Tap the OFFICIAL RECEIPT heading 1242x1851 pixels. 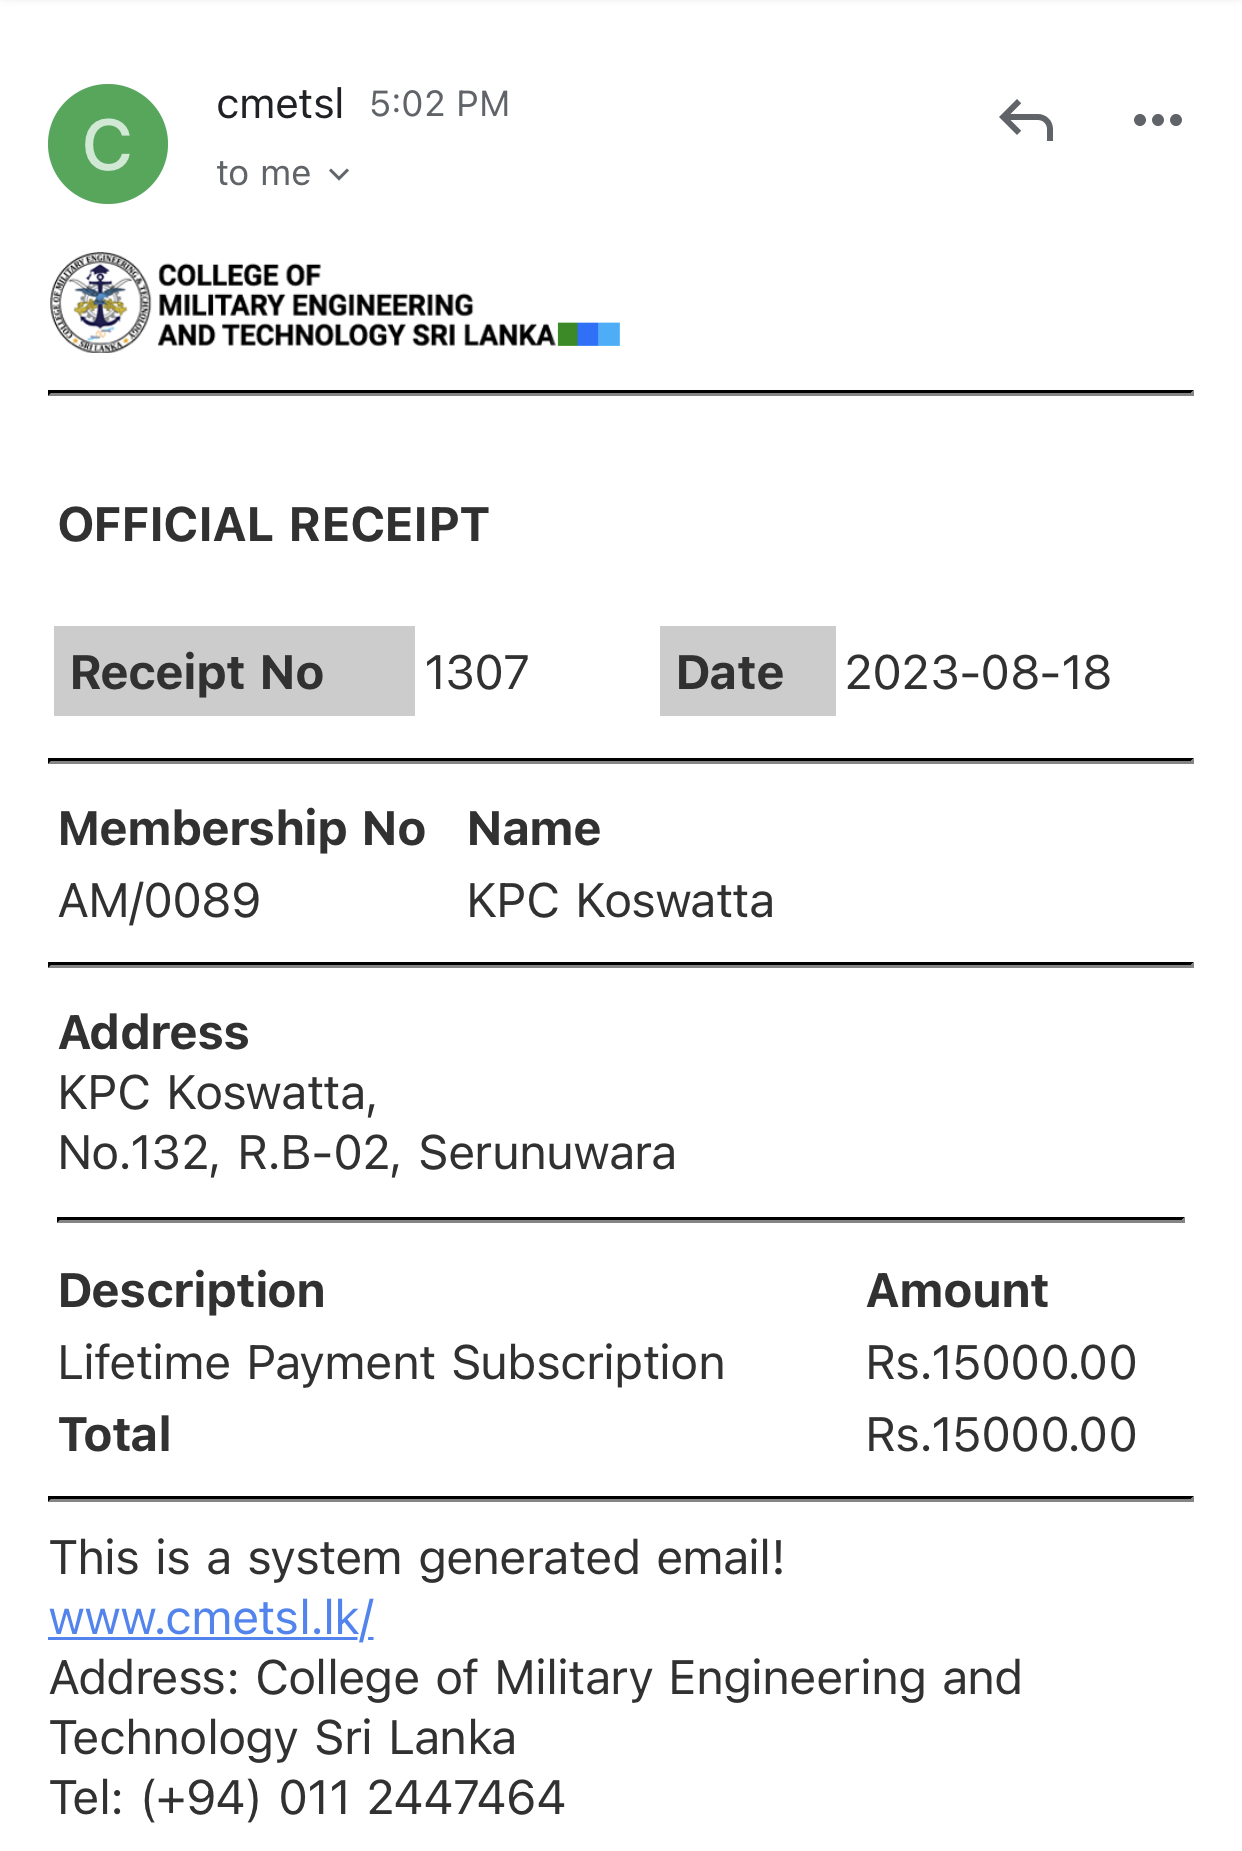pos(273,525)
